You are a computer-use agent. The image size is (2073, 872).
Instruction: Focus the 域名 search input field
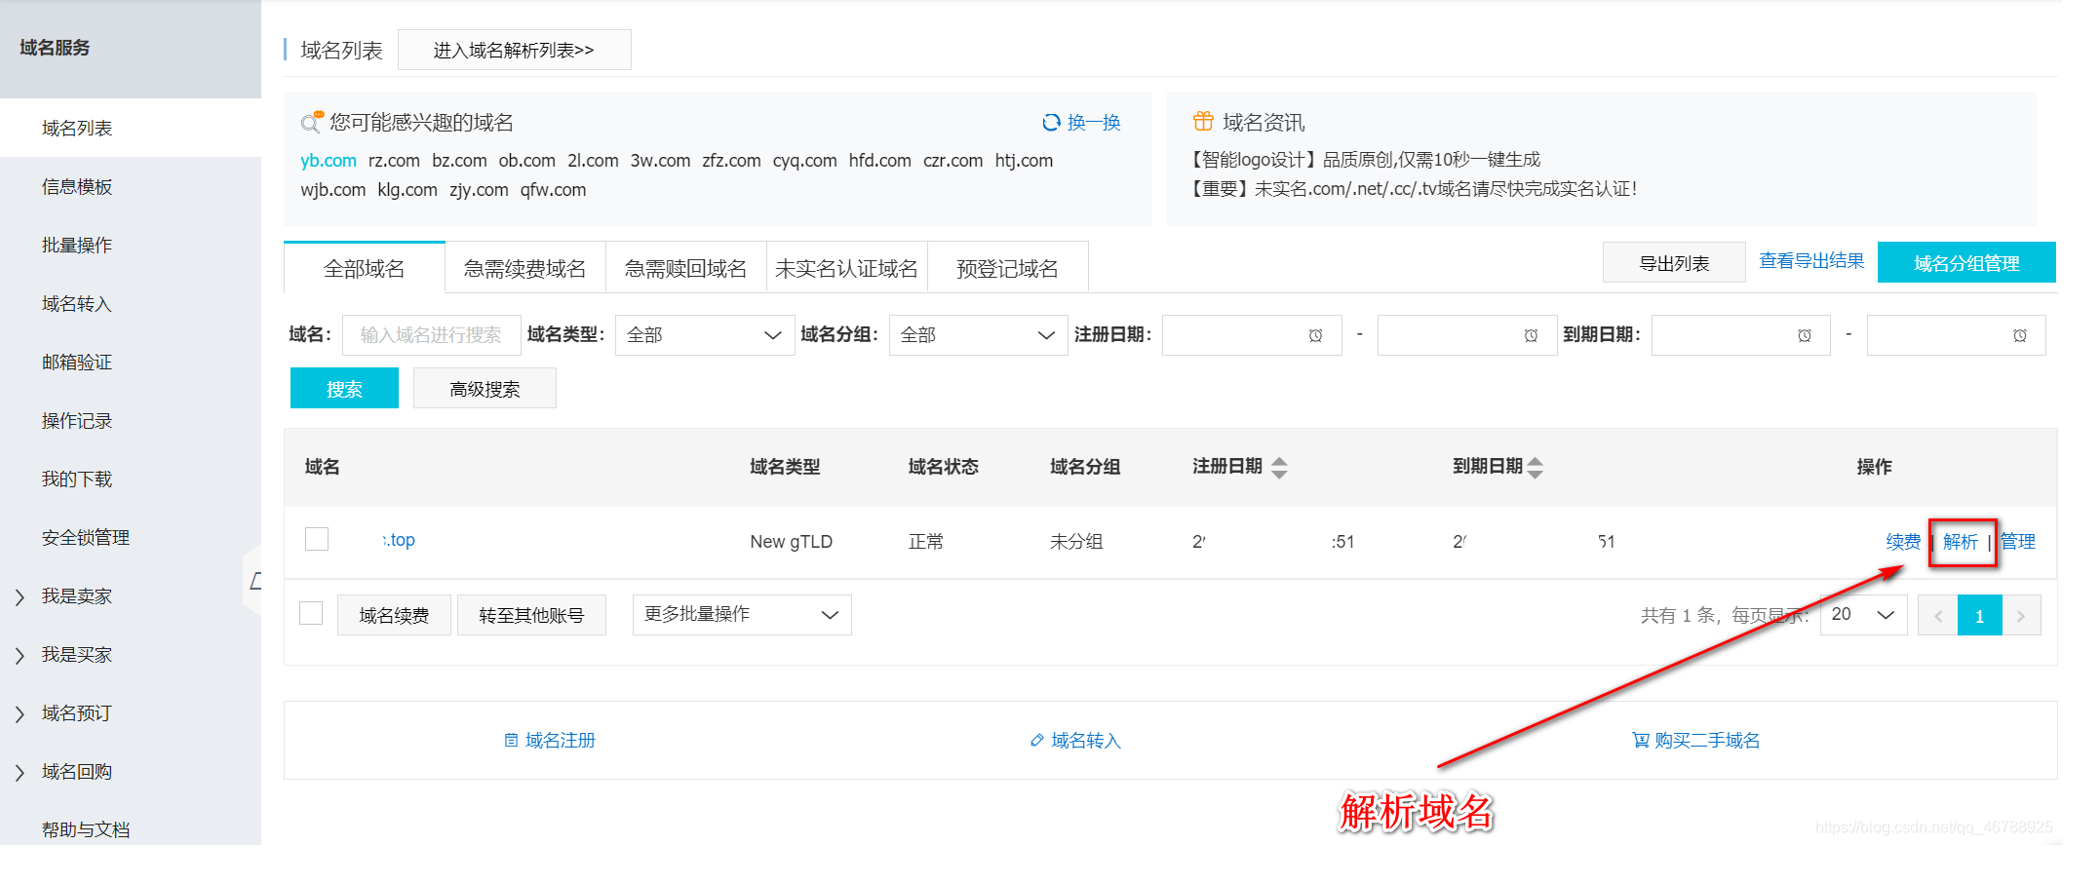431,335
